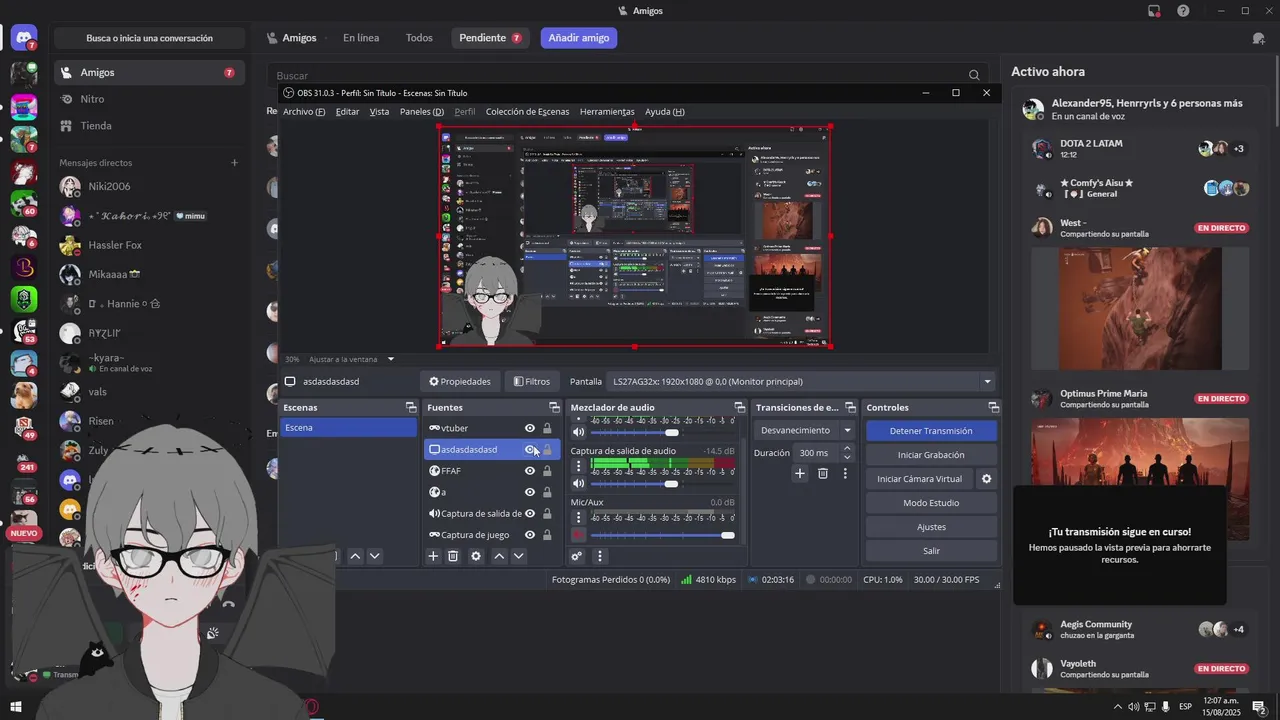Viewport: 1280px width, 720px height.
Task: Open Windows Start menu
Action: pyautogui.click(x=15, y=707)
